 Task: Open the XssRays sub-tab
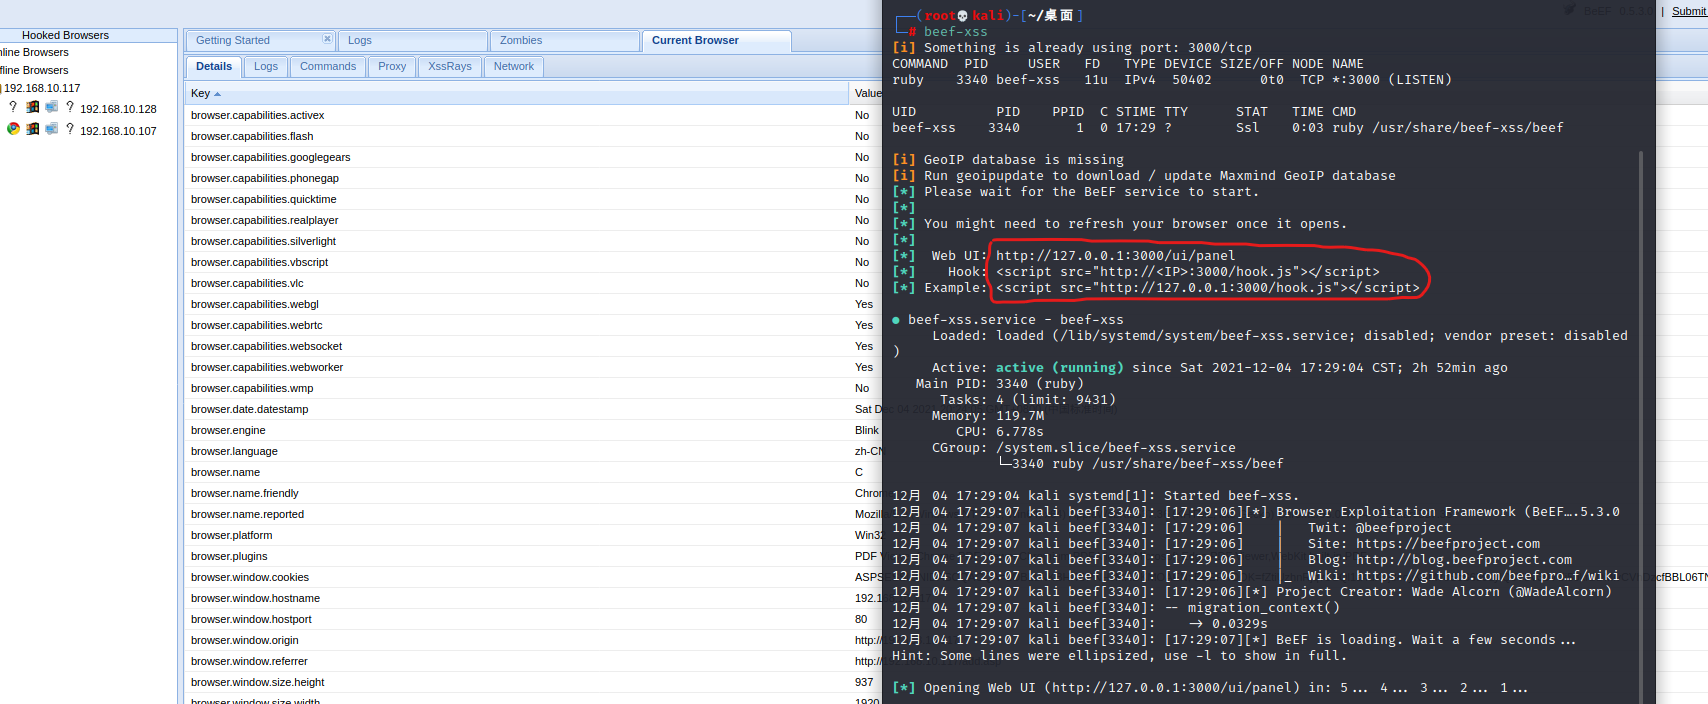click(x=450, y=66)
